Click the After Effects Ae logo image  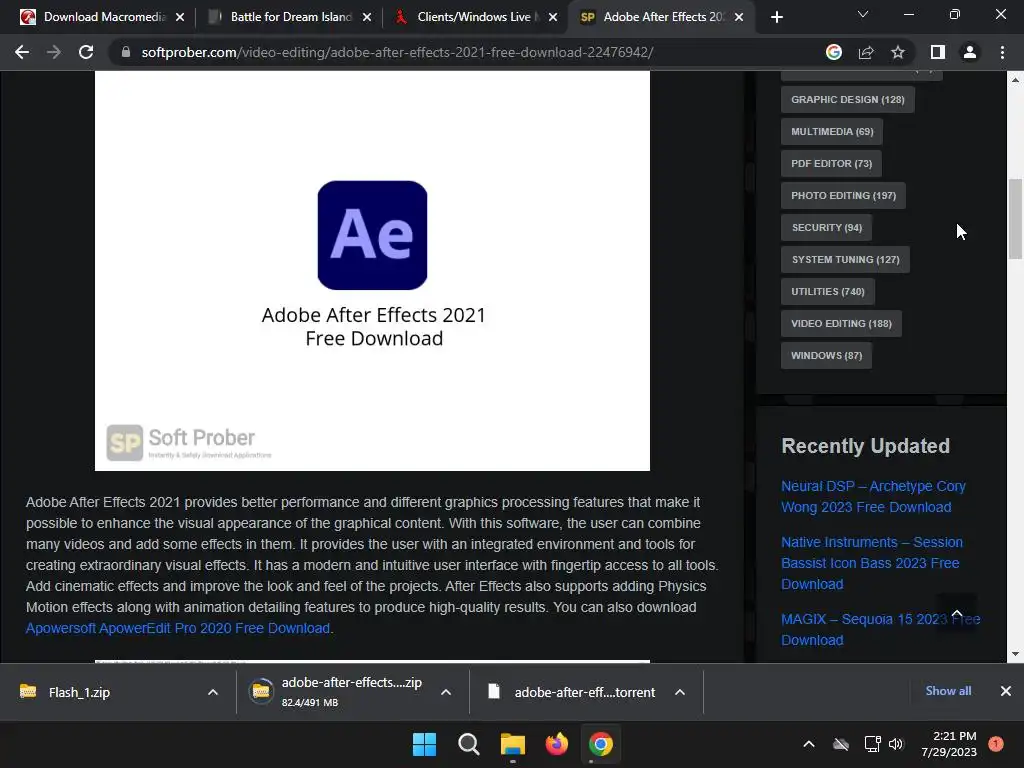point(372,235)
